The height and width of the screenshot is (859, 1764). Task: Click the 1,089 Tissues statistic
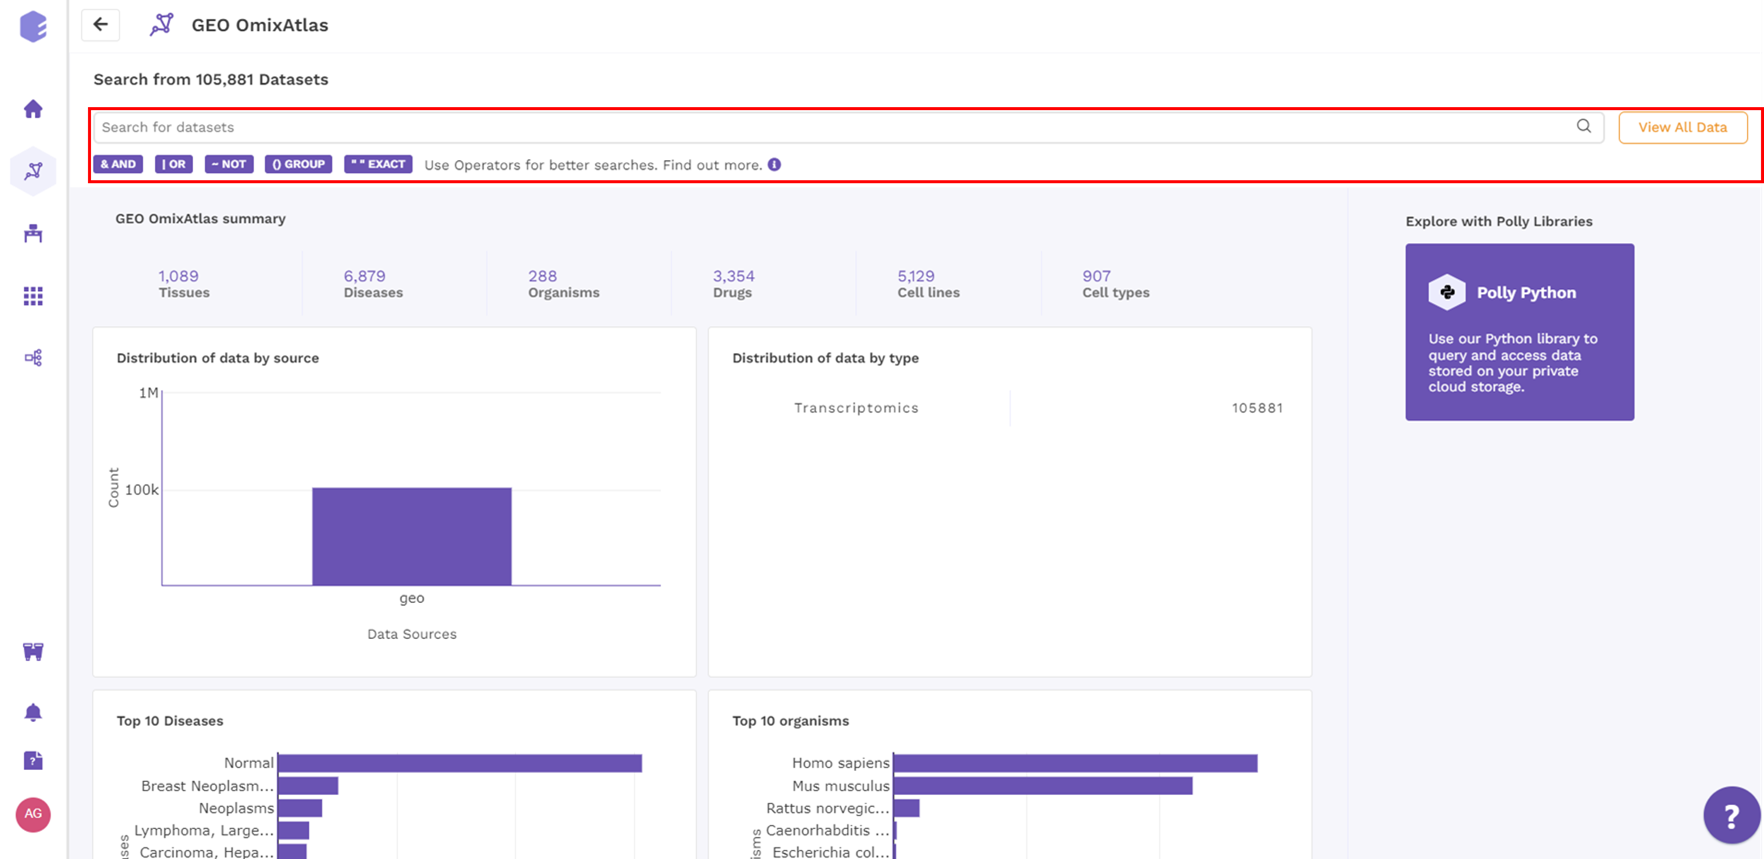click(184, 284)
